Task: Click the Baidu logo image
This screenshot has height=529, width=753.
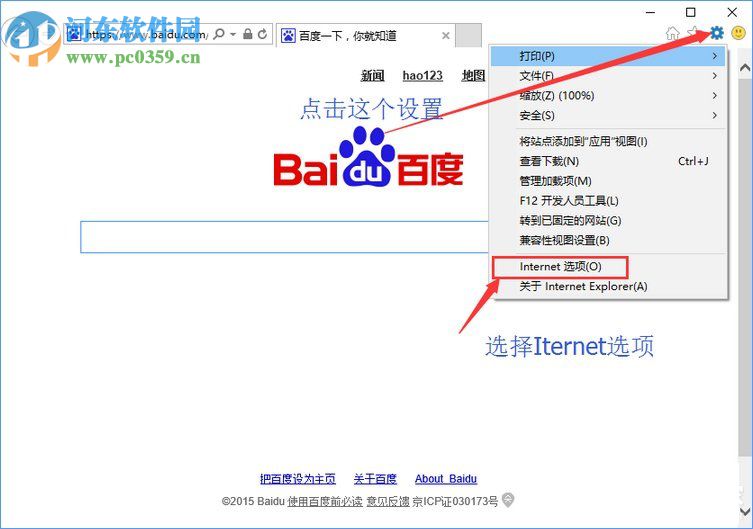Action: 368,157
